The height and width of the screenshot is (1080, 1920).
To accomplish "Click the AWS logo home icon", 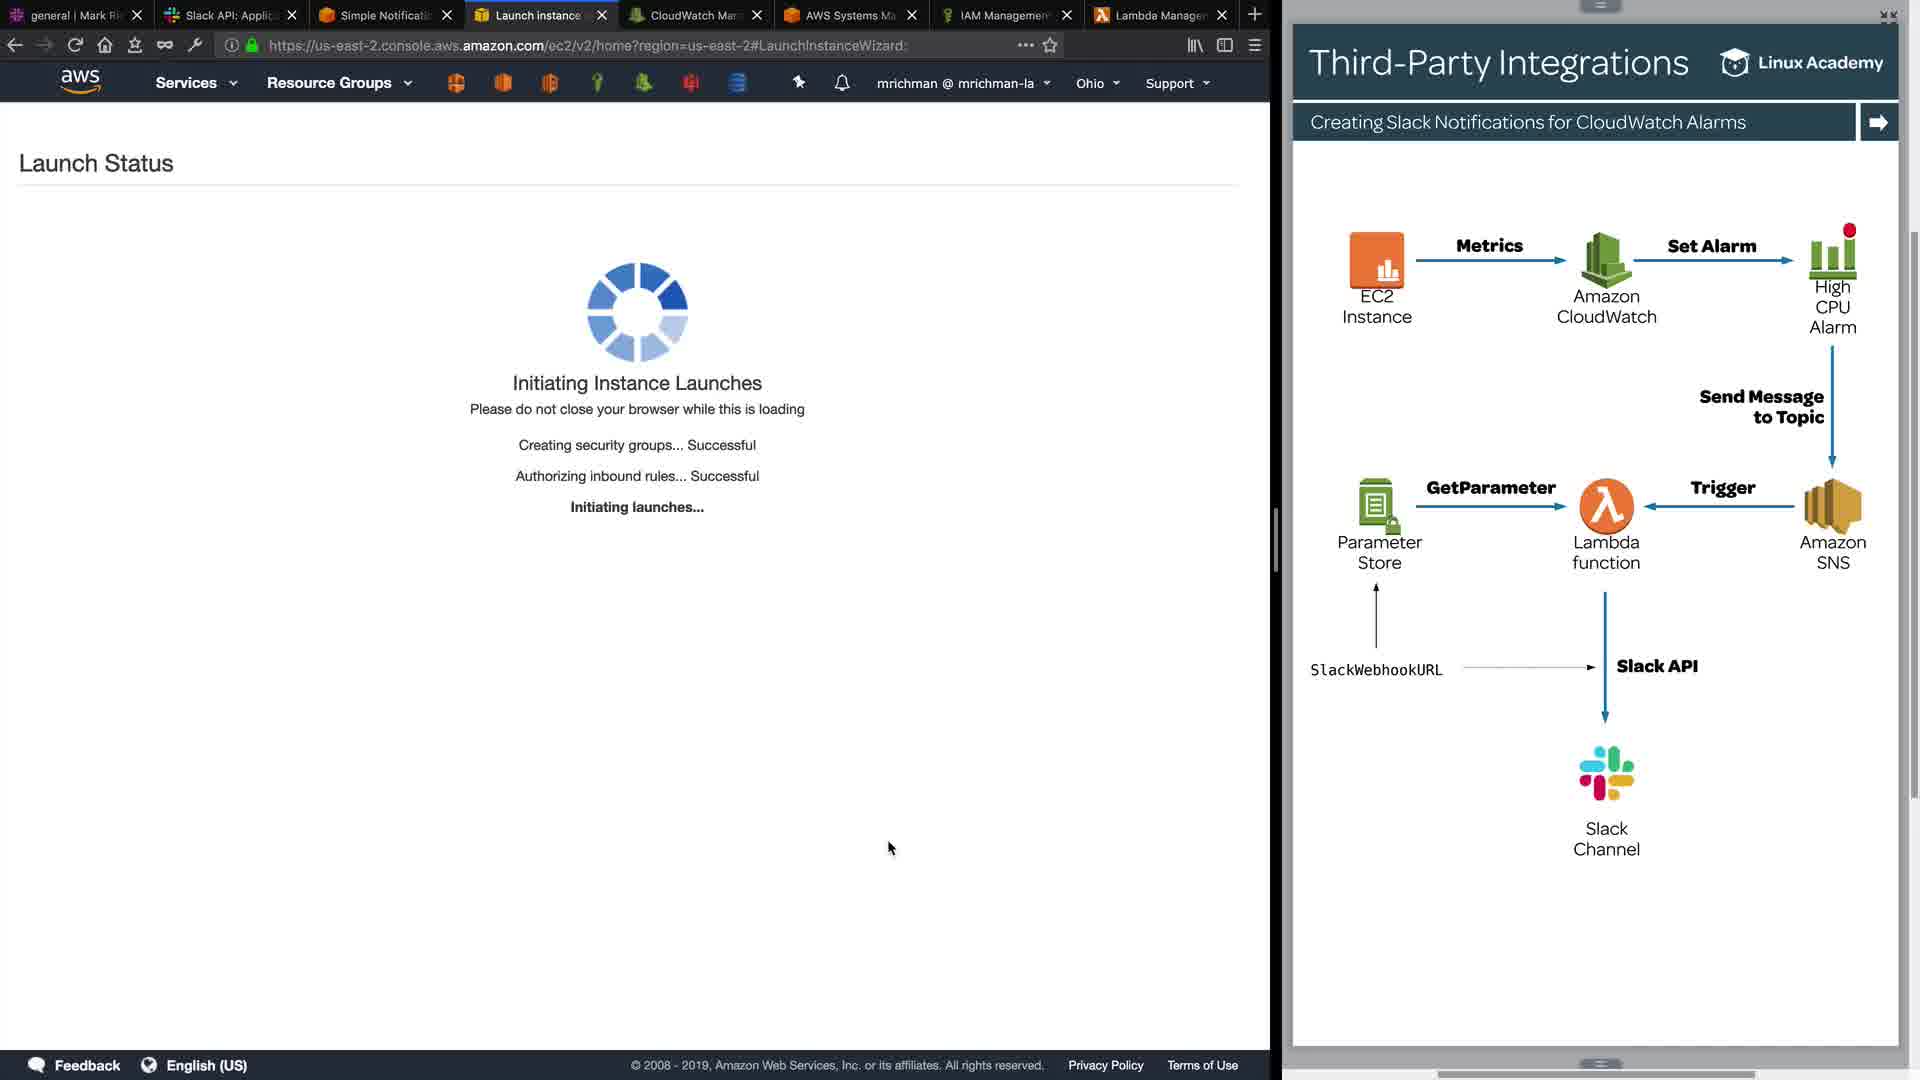I will click(x=80, y=82).
